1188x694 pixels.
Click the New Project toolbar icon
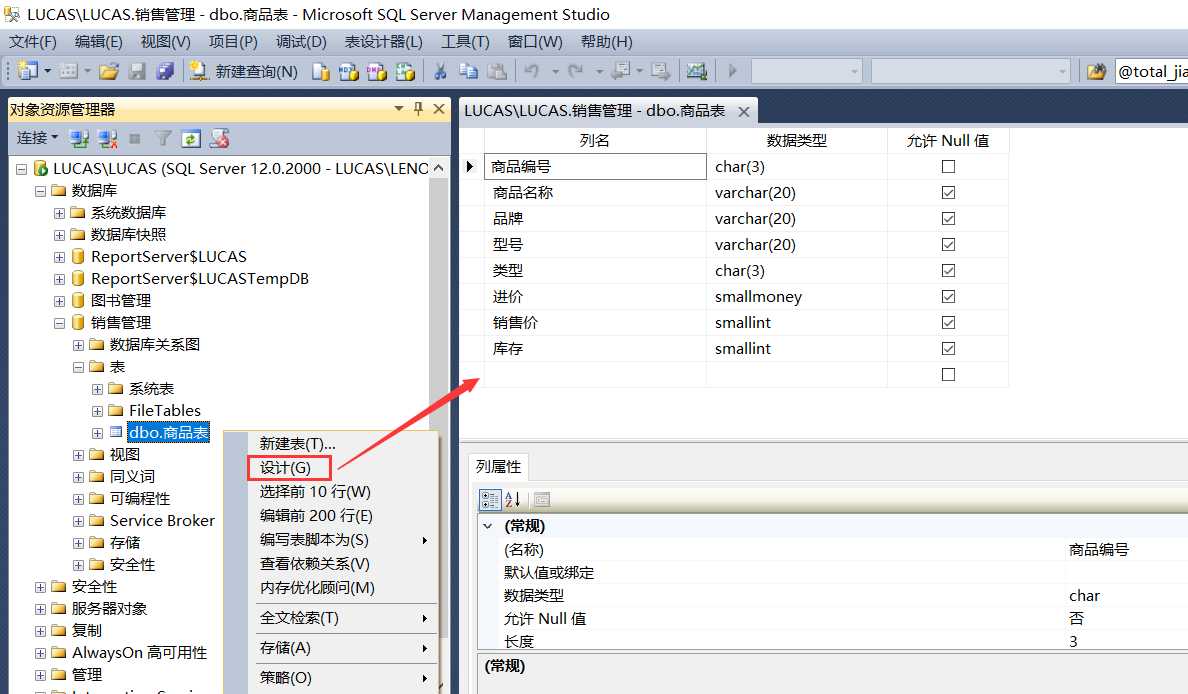[28, 71]
